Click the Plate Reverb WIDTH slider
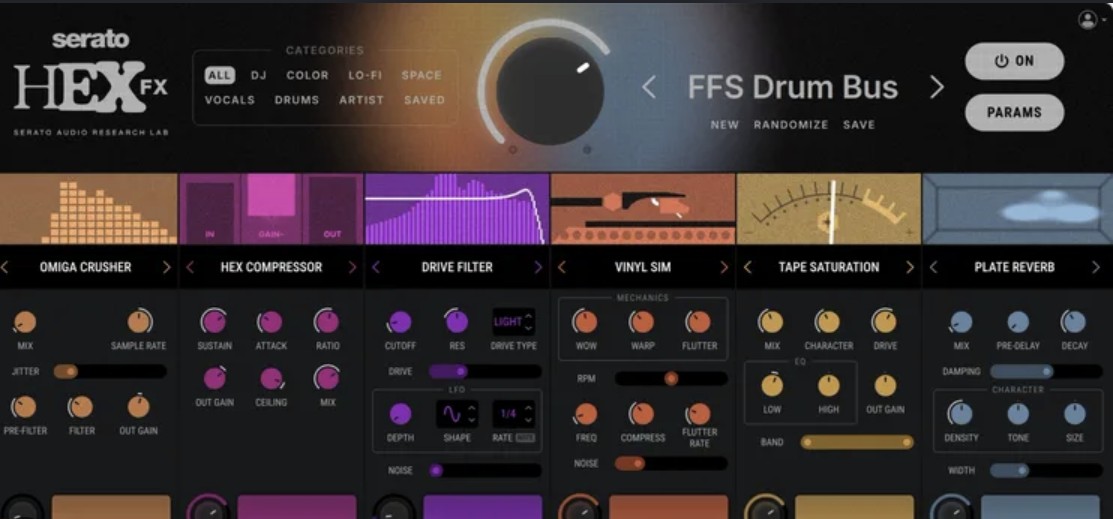Image resolution: width=1113 pixels, height=519 pixels. point(1046,470)
